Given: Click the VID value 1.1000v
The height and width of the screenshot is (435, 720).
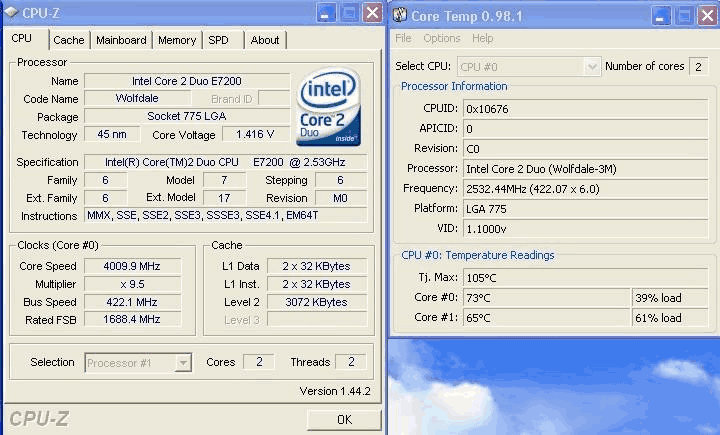Looking at the screenshot, I should [x=585, y=229].
